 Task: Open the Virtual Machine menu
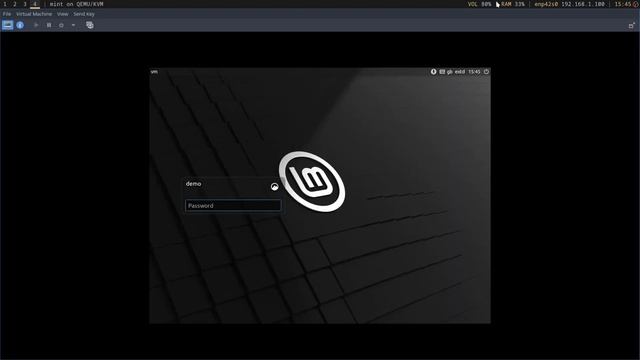(x=34, y=14)
